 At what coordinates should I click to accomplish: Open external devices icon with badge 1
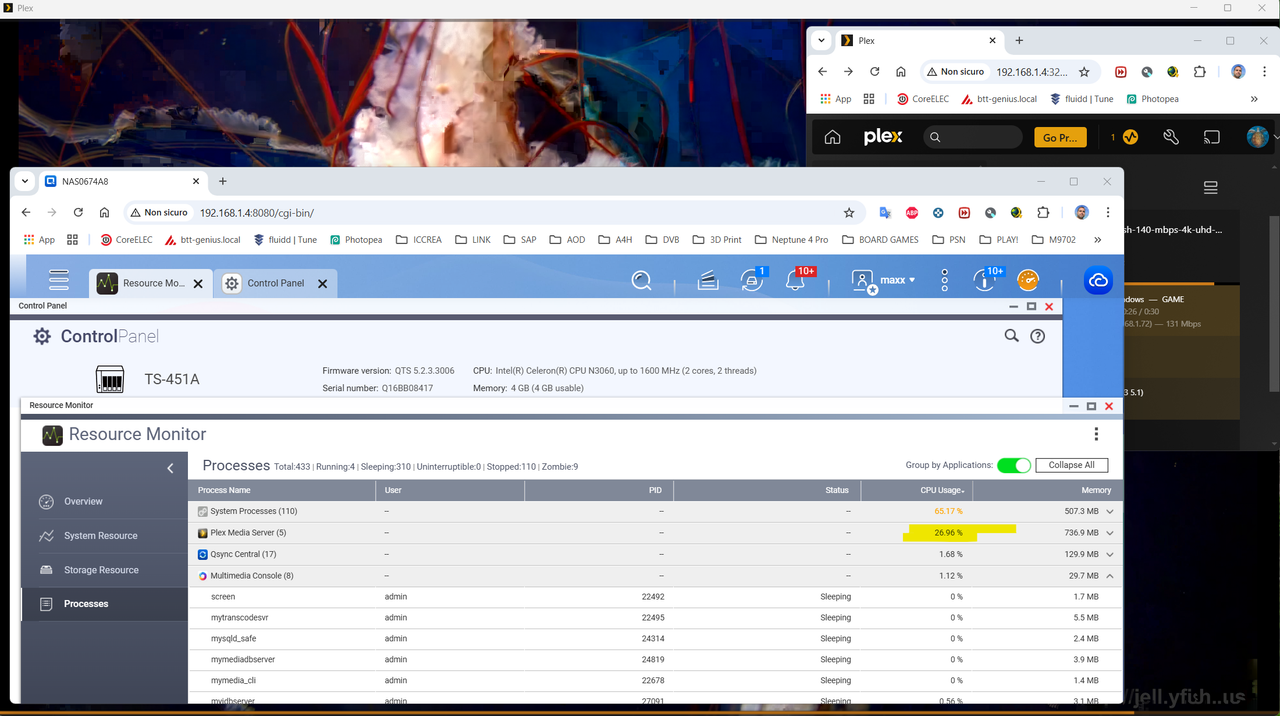pos(752,280)
